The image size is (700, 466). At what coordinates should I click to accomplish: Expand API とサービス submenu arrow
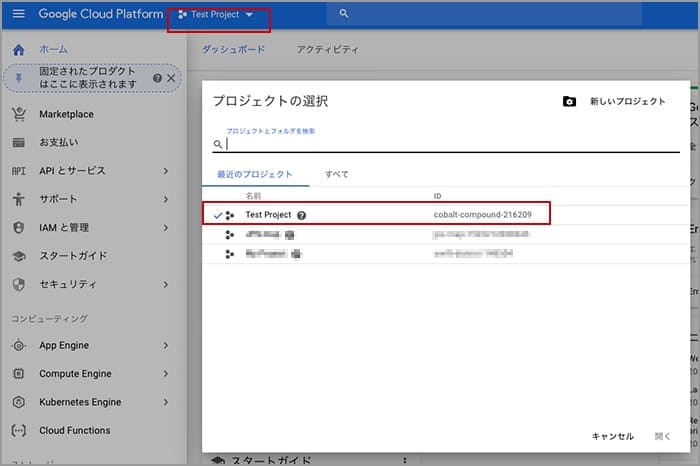166,171
